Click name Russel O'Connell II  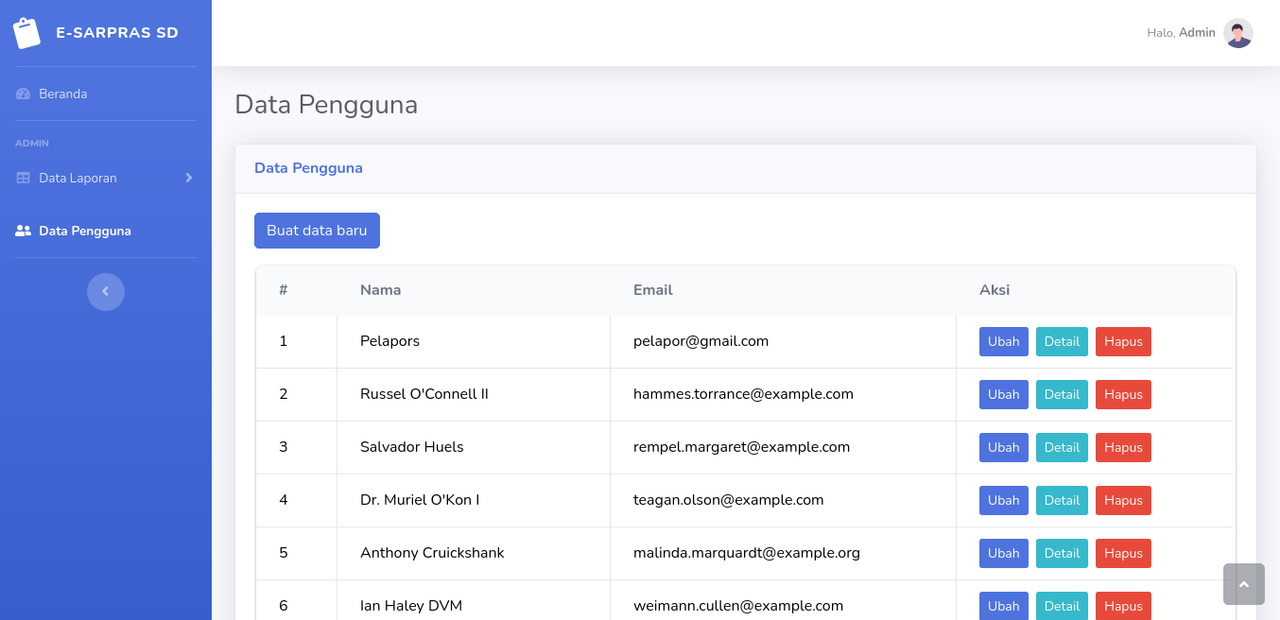click(424, 394)
